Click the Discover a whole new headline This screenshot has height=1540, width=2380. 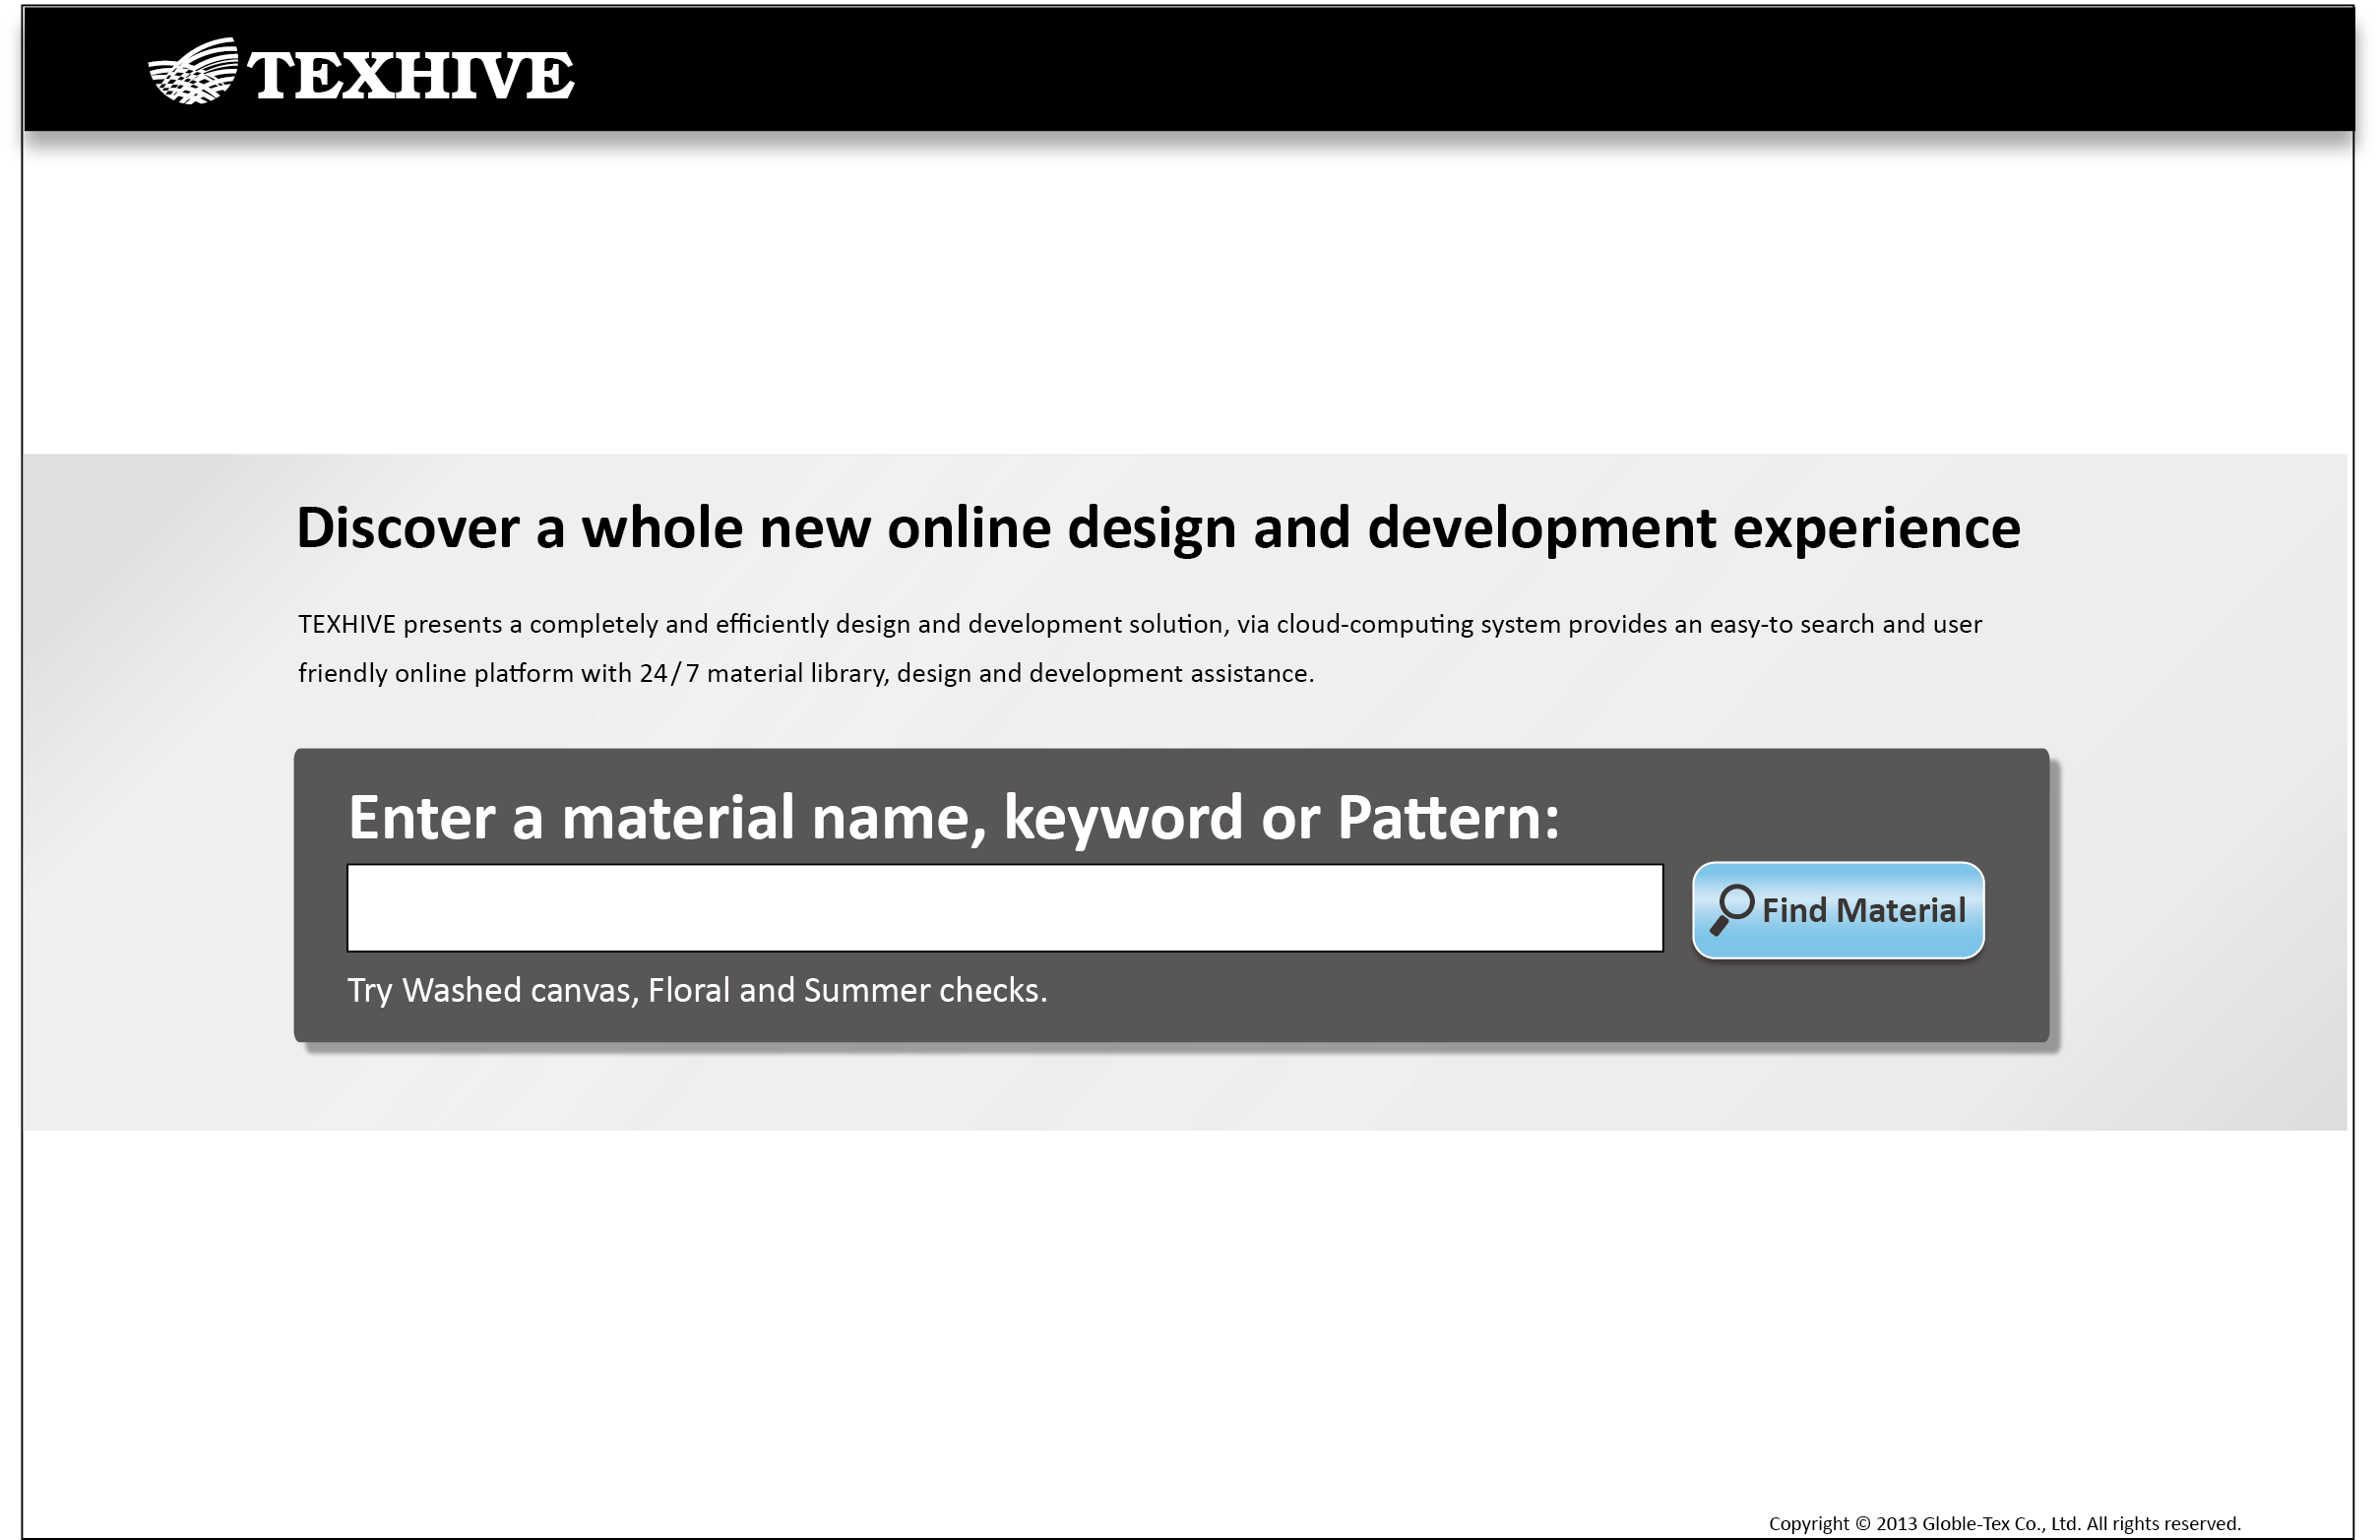[1157, 528]
